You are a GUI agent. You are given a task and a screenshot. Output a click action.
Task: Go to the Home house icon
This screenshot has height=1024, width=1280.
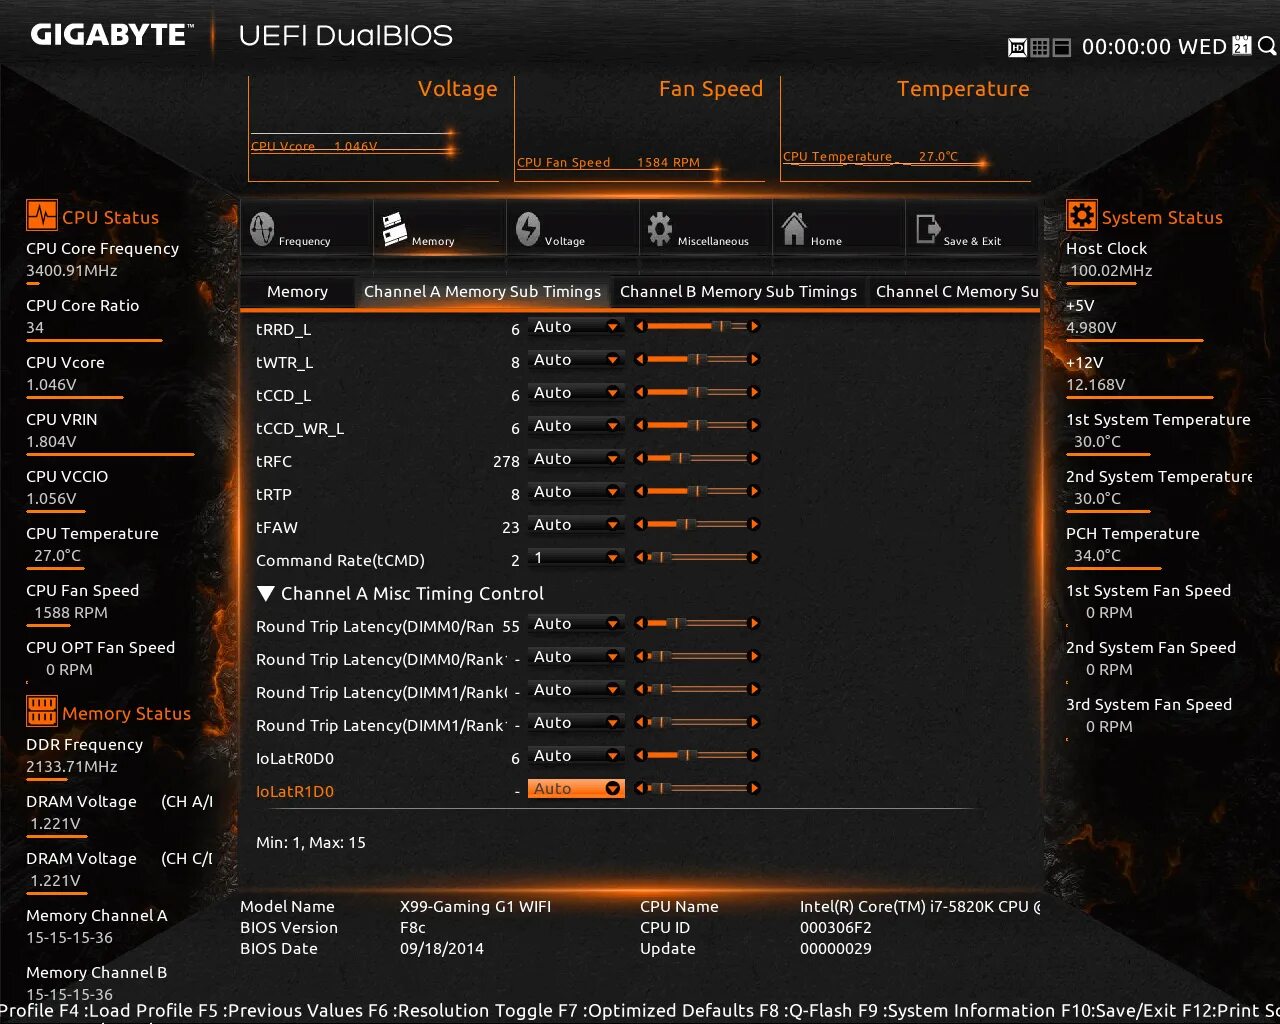[794, 229]
